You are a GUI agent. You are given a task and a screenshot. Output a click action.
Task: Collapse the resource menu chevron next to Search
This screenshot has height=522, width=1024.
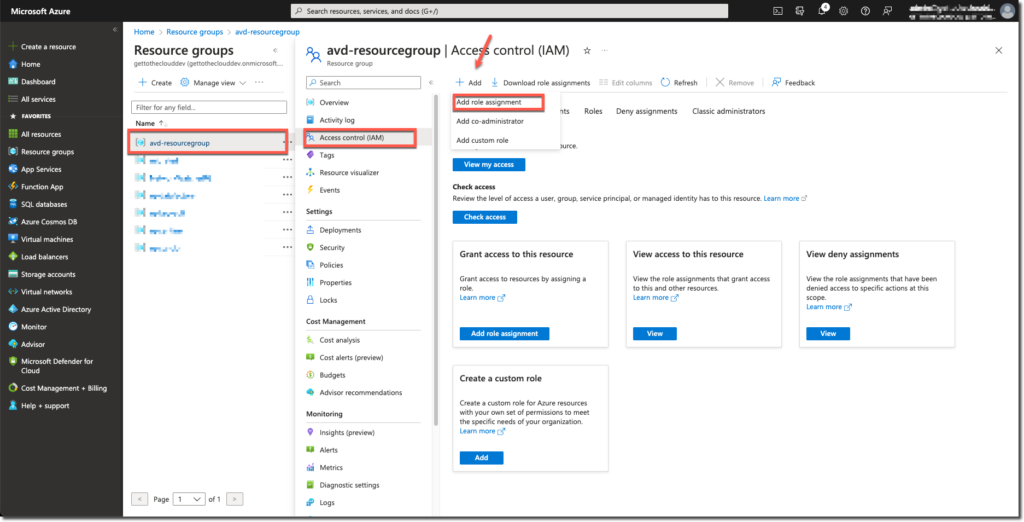[x=431, y=83]
